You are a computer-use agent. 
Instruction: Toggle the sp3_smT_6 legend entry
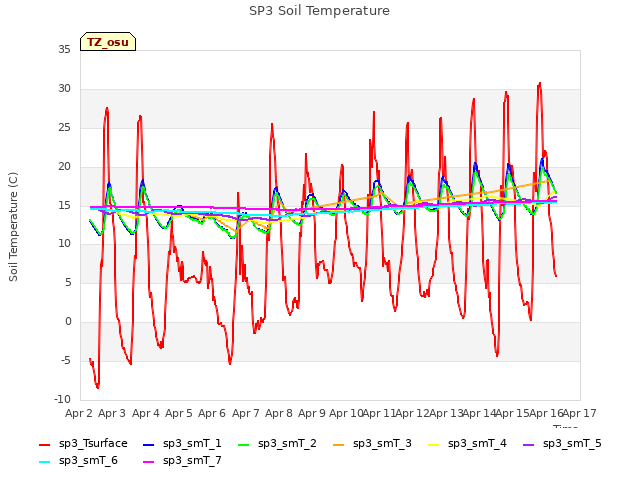click(78, 461)
